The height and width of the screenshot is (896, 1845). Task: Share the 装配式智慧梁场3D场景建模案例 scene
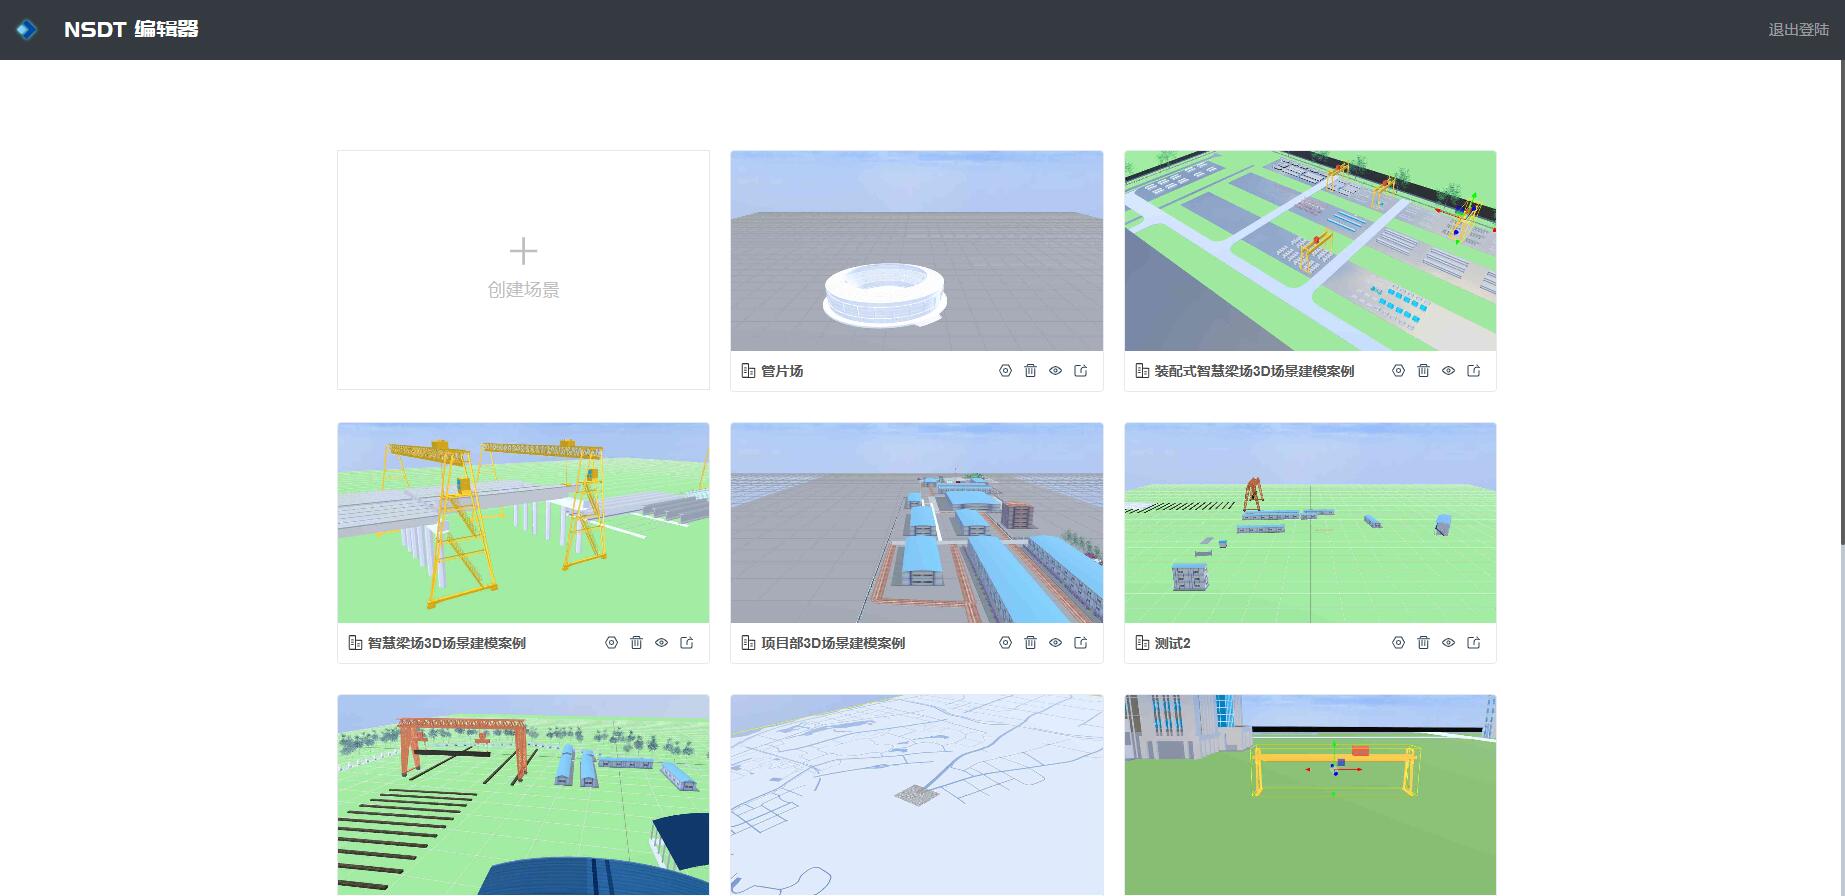(1474, 371)
